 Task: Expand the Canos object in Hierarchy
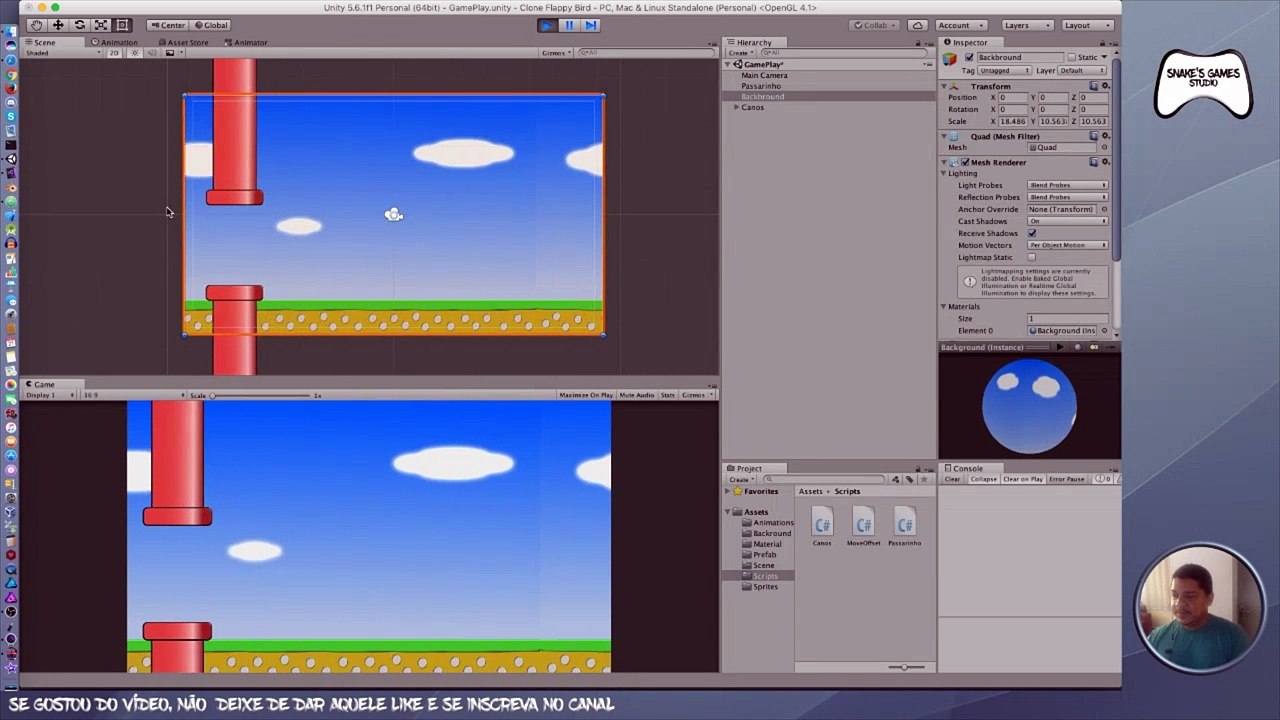coord(736,107)
